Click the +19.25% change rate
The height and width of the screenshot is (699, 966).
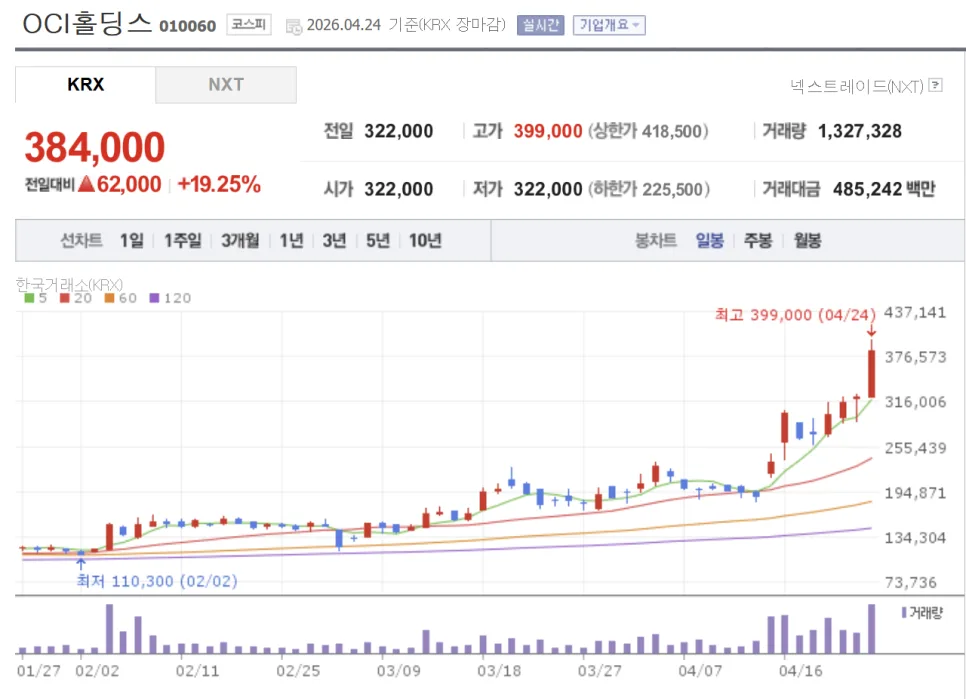[219, 184]
